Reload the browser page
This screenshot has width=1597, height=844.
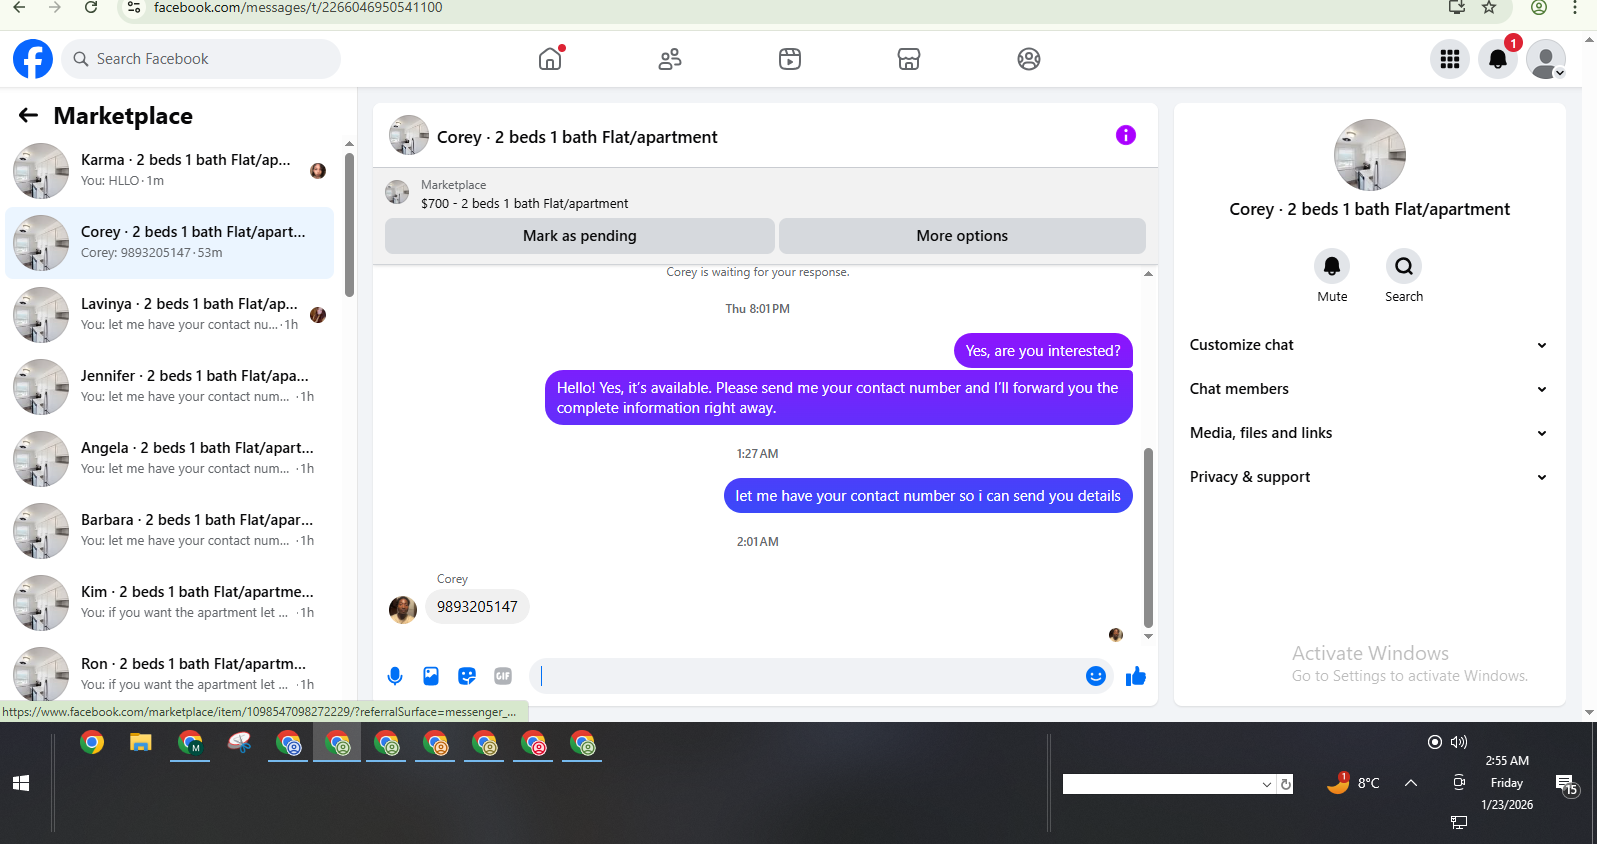click(91, 8)
